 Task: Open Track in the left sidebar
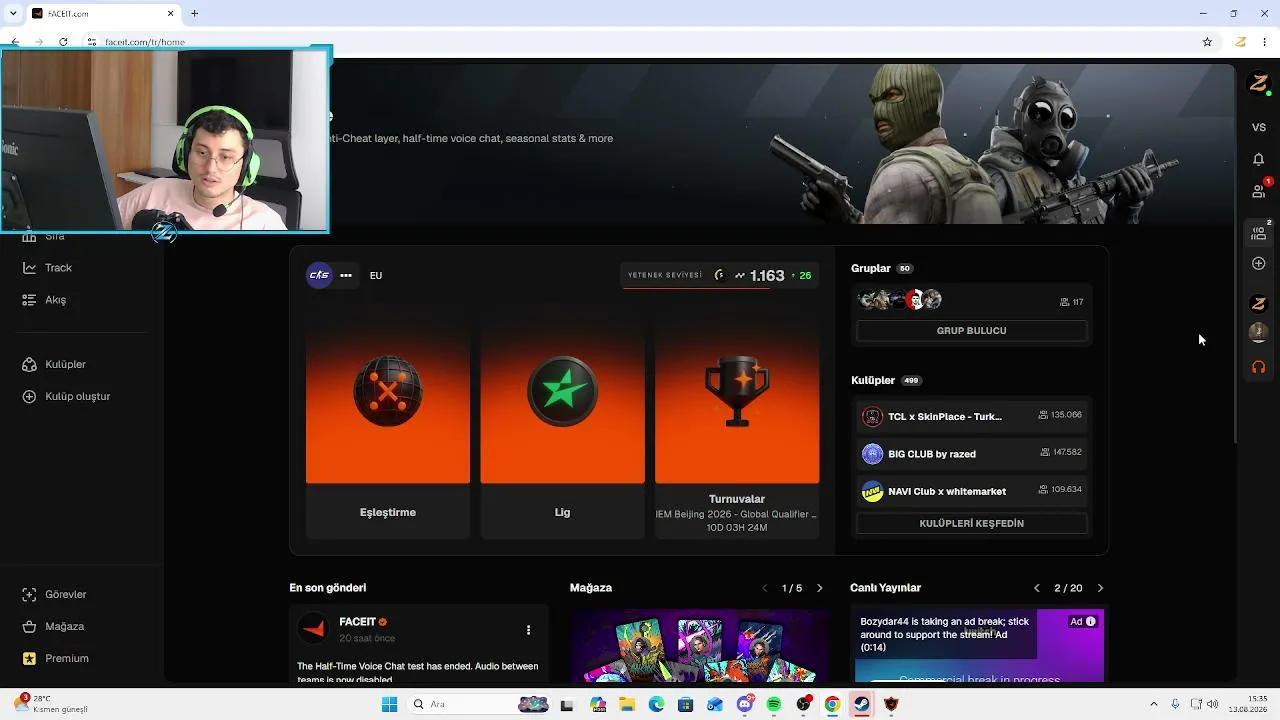(47, 268)
